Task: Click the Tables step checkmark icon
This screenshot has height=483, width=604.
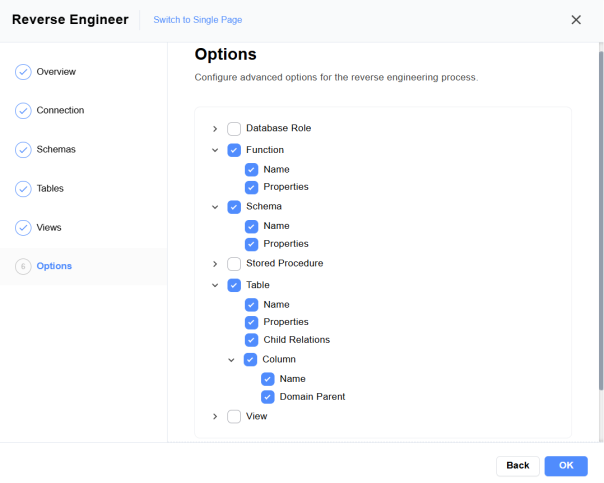Action: (x=23, y=189)
